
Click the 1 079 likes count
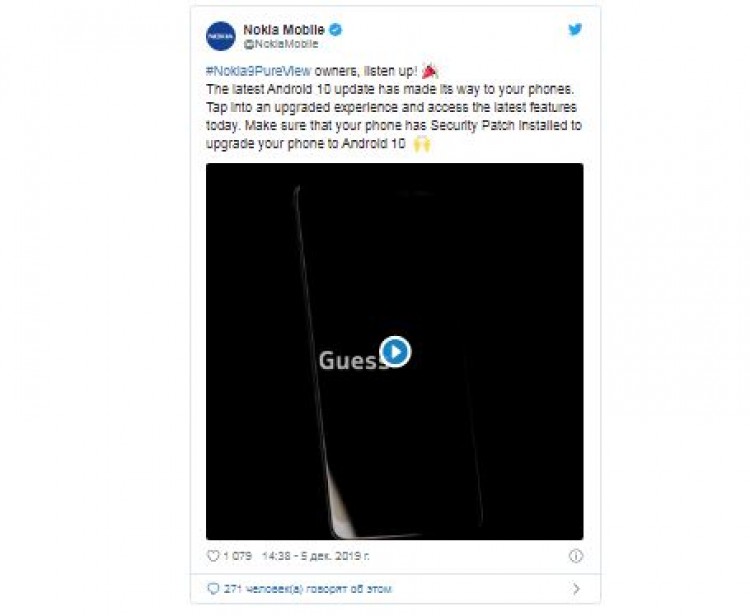237,556
